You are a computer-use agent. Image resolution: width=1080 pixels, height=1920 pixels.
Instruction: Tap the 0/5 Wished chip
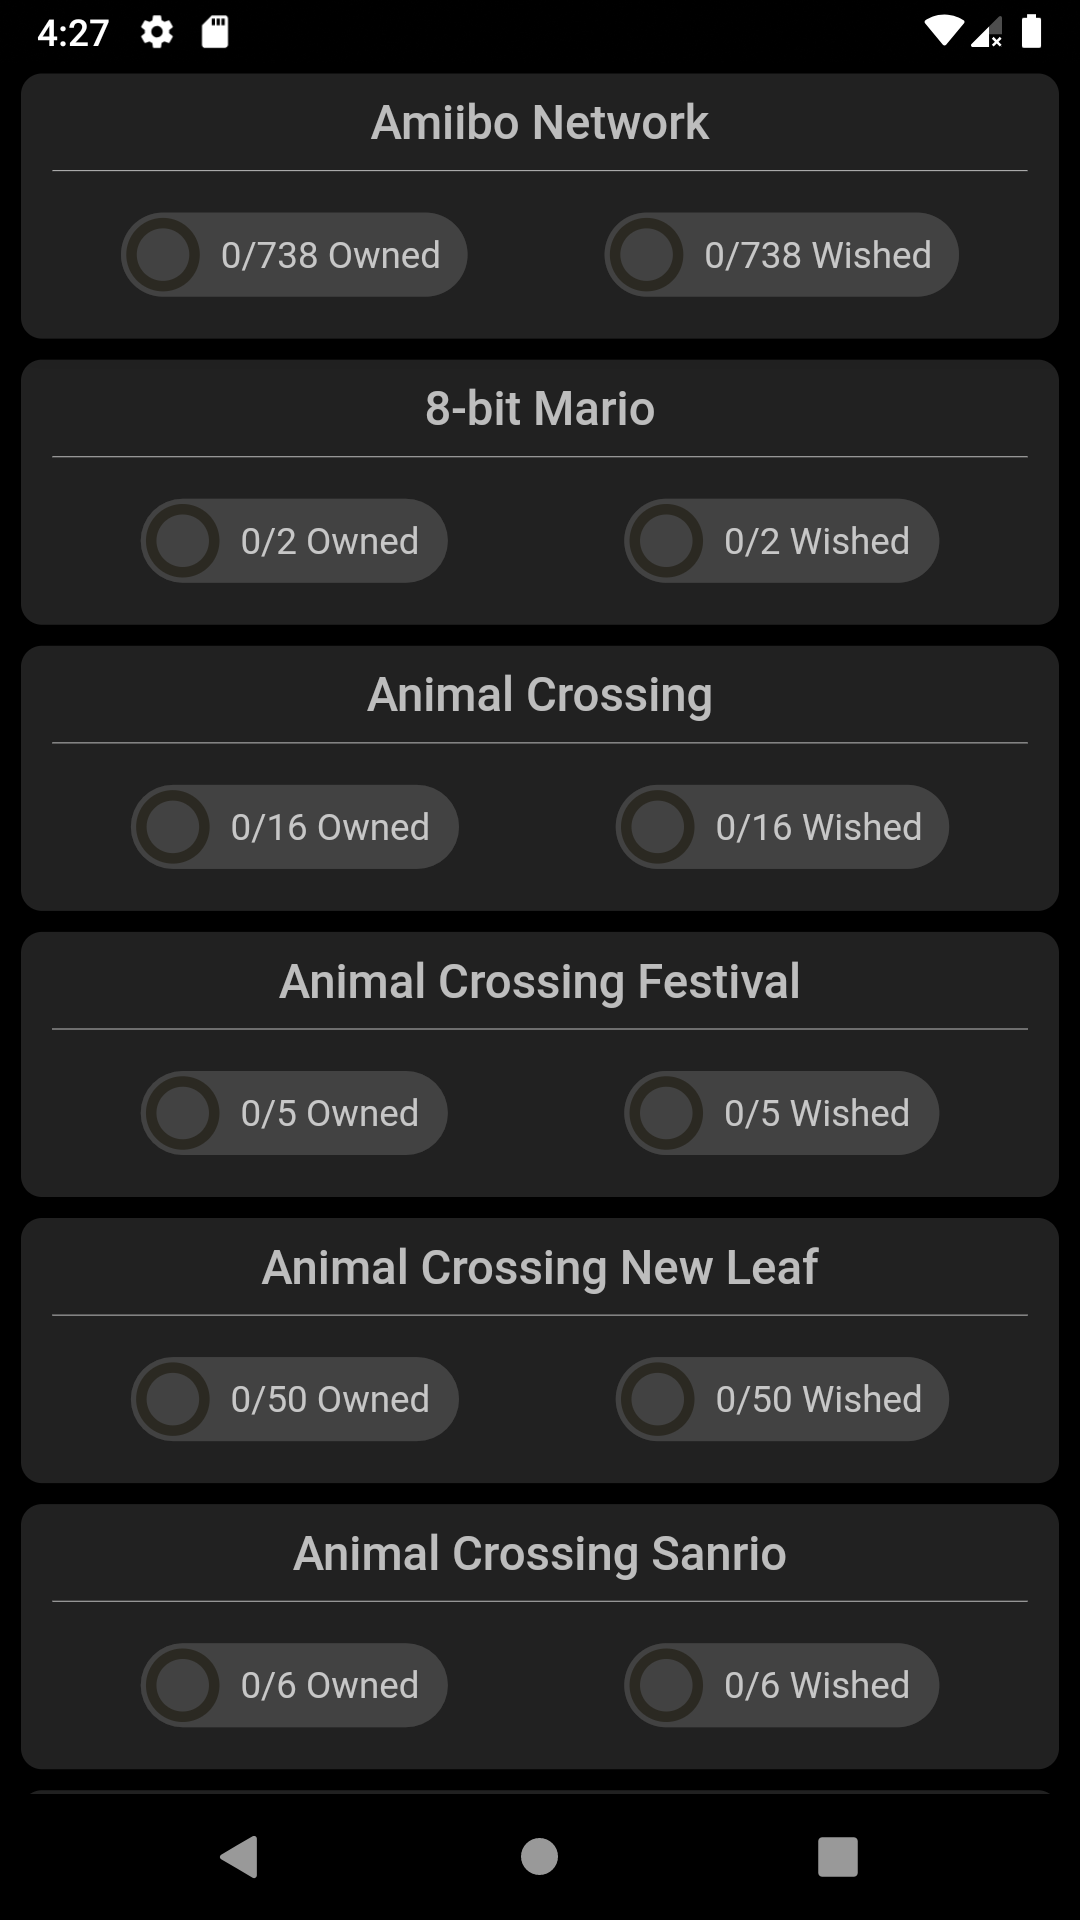[781, 1113]
